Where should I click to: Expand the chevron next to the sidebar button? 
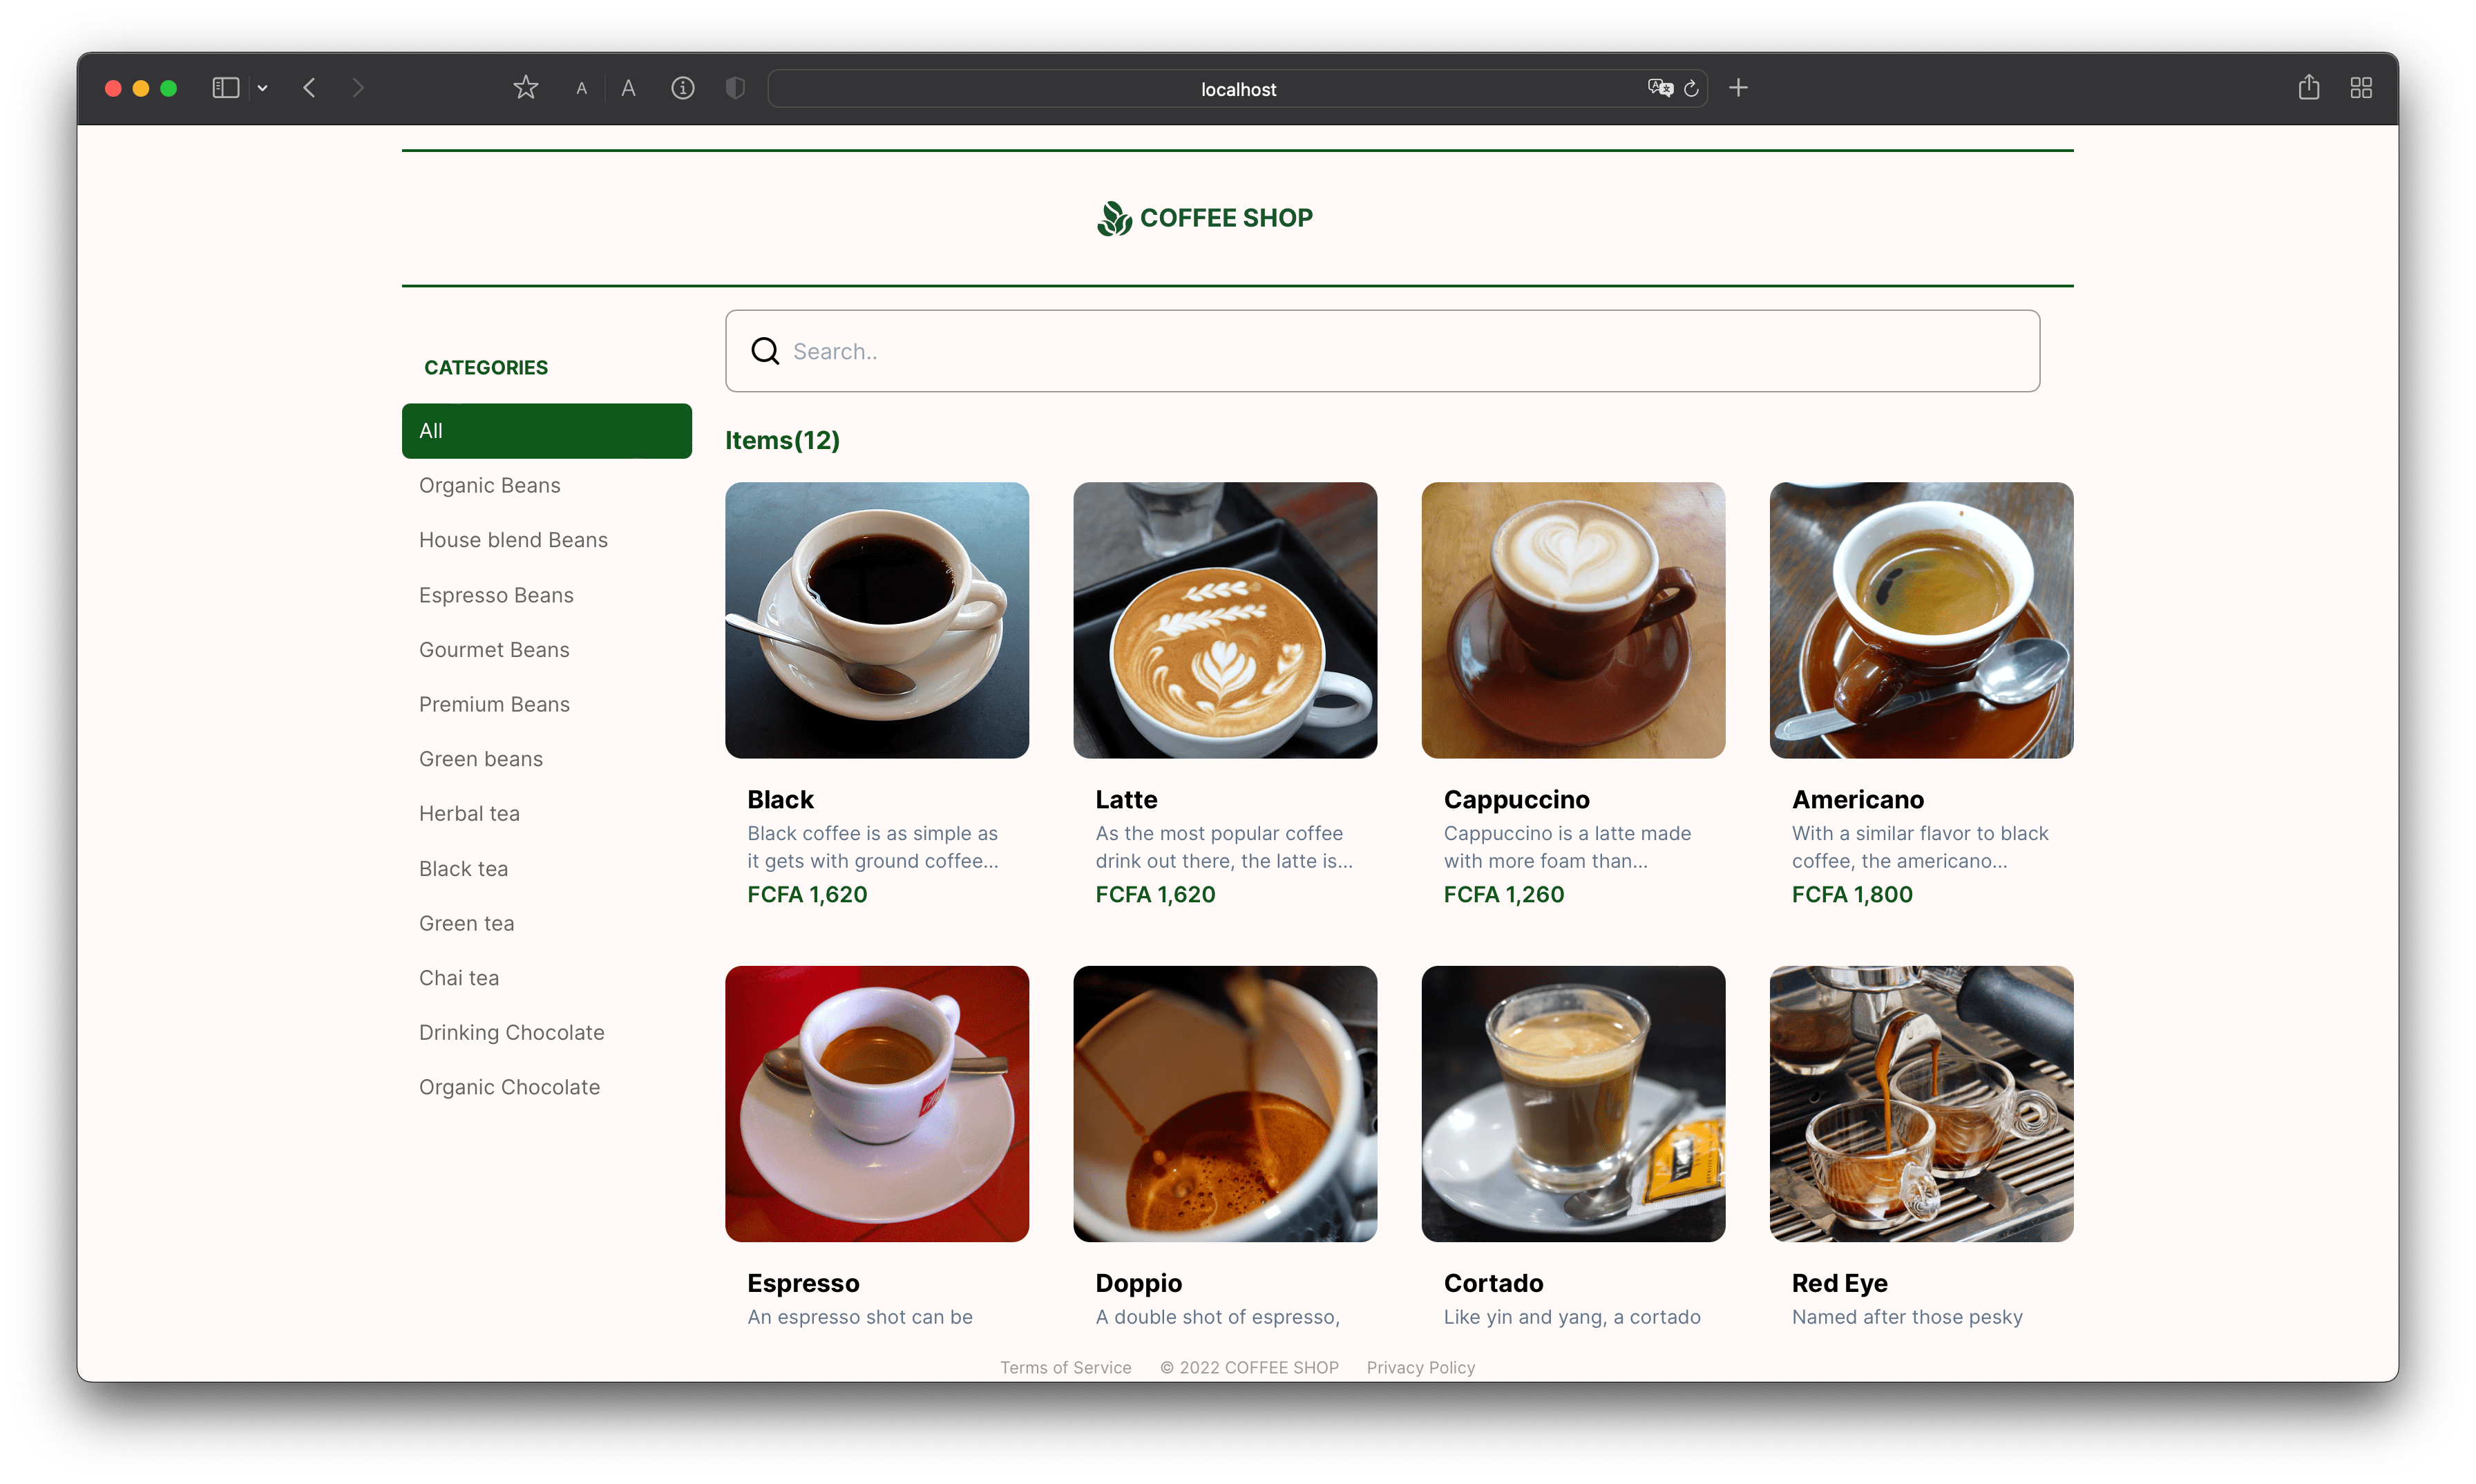click(x=263, y=88)
